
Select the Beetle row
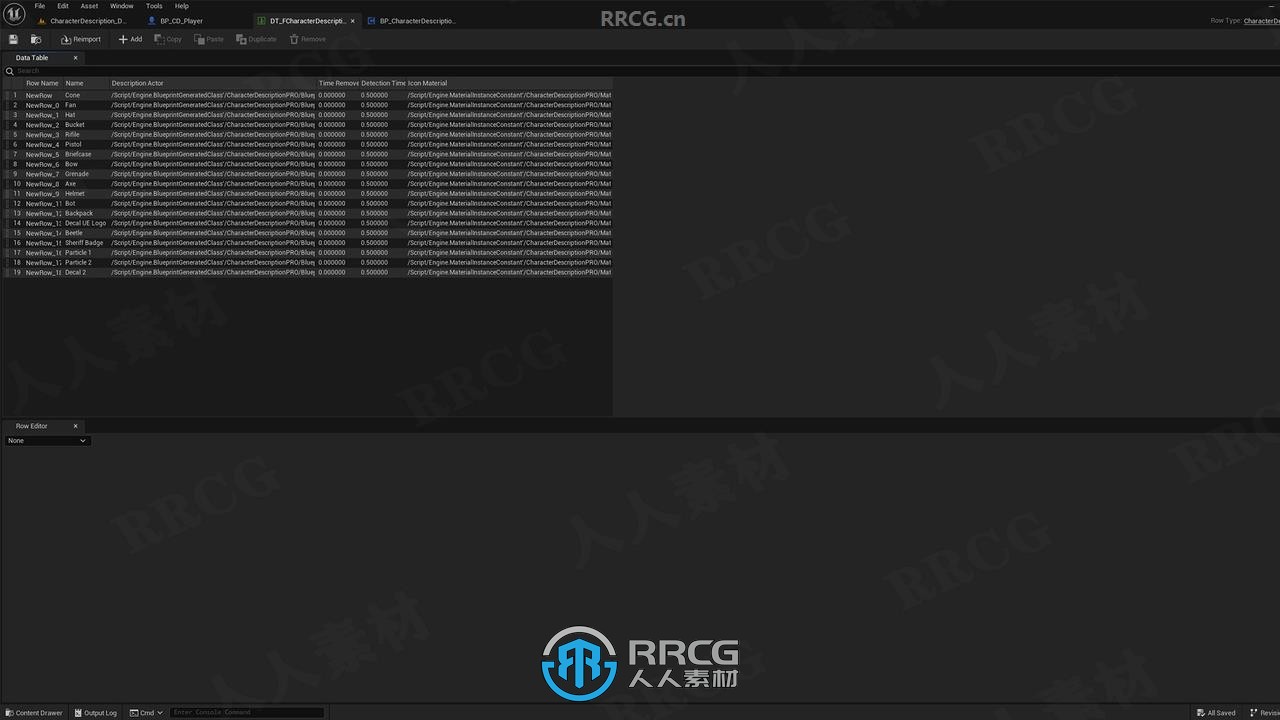click(x=308, y=233)
